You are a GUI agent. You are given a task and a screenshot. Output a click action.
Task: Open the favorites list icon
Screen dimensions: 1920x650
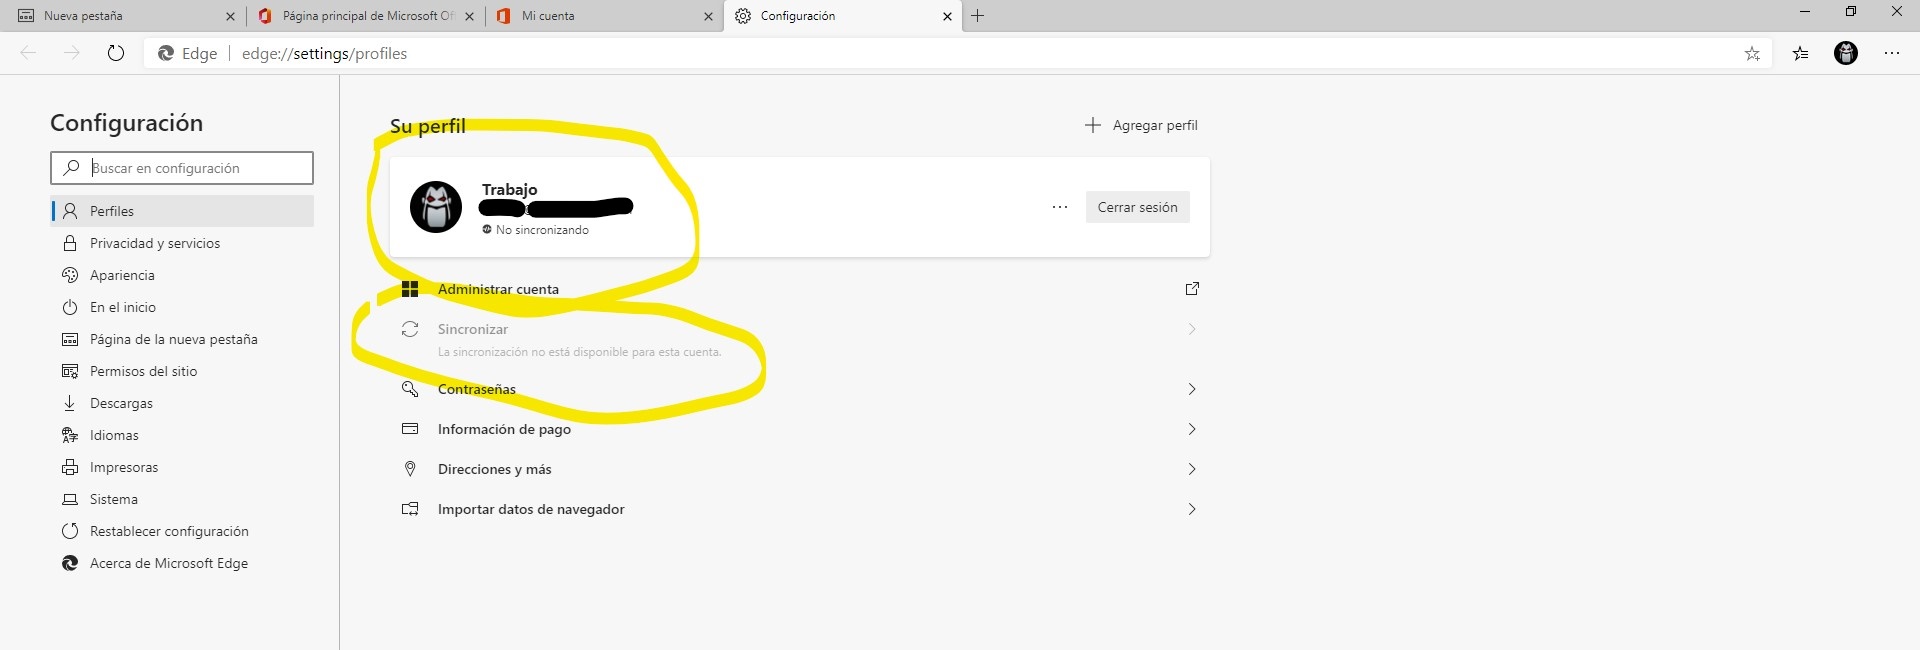[1801, 54]
